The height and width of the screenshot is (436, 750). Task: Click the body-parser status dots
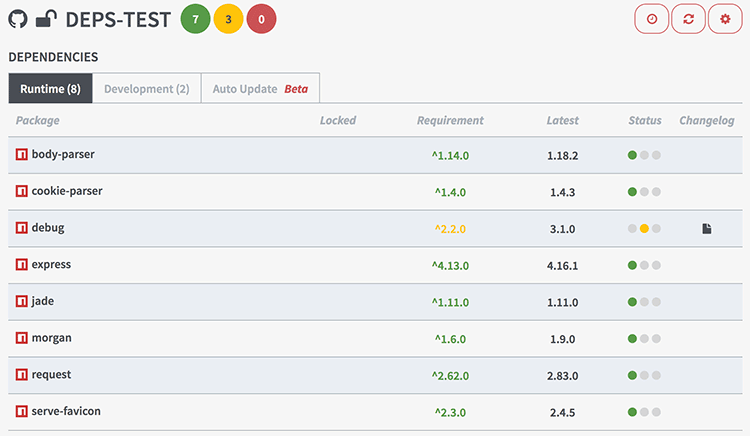click(x=644, y=155)
